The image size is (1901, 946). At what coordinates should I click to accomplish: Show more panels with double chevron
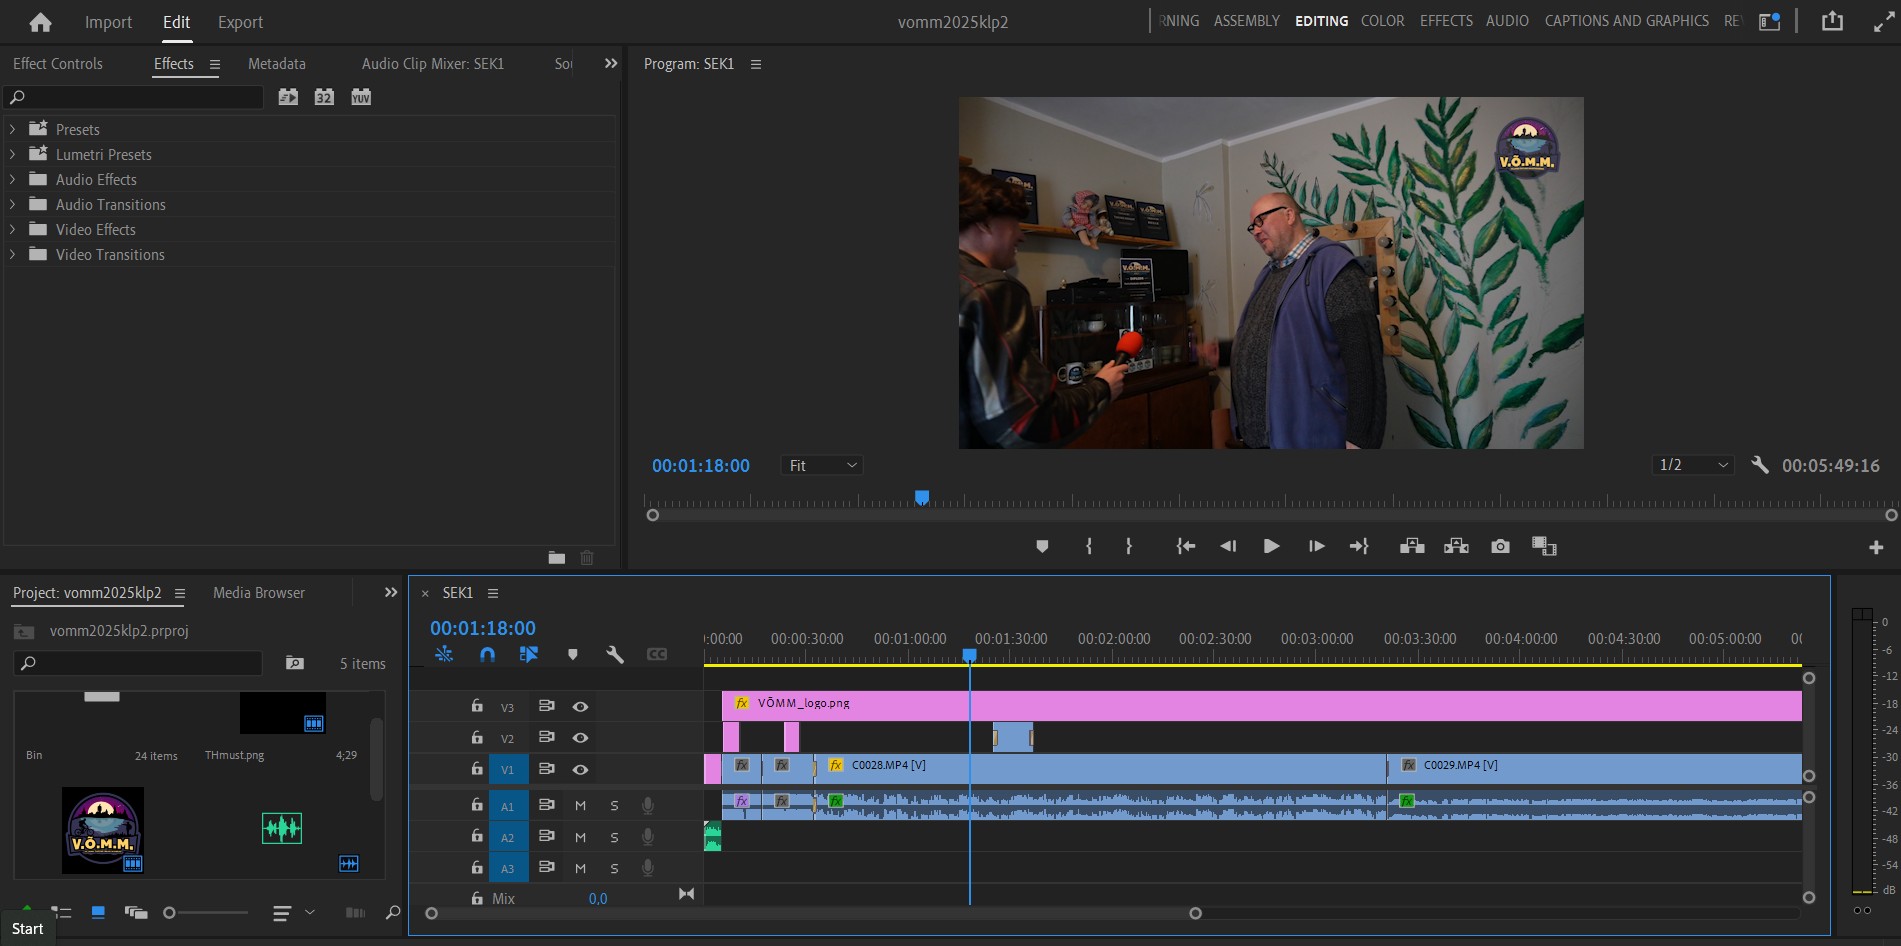[611, 64]
